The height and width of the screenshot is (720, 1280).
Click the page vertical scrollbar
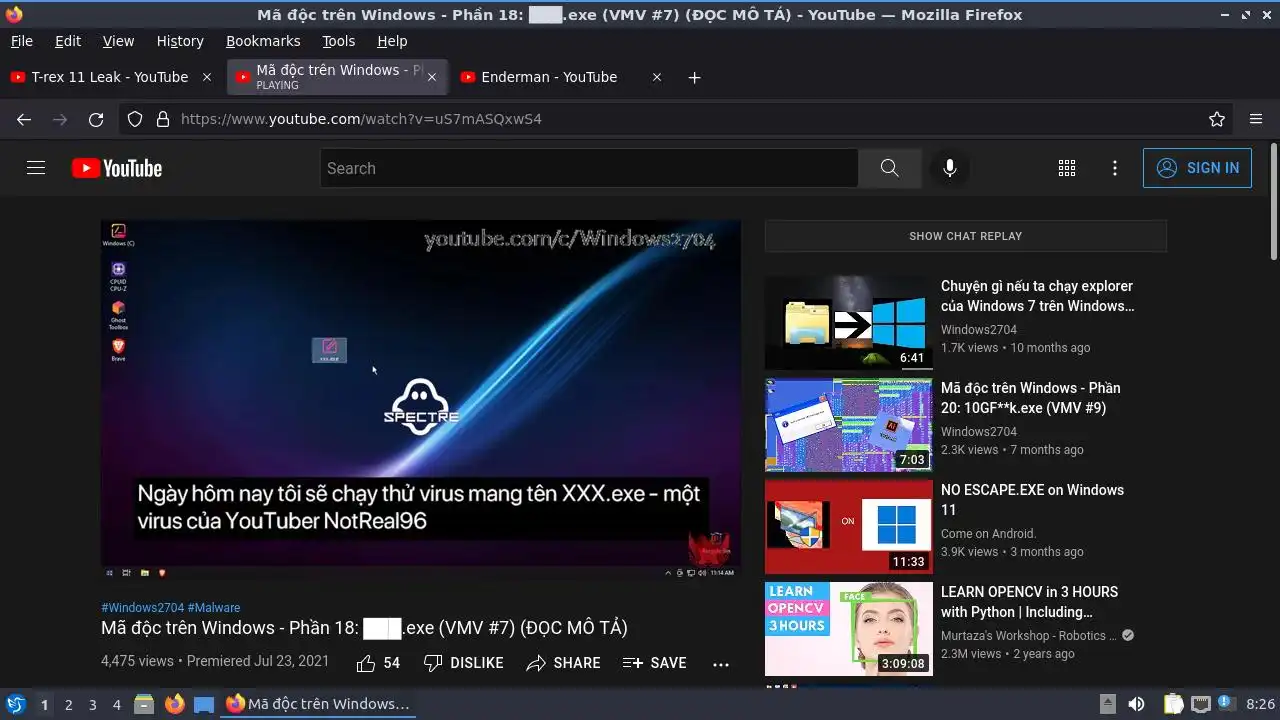click(x=1273, y=200)
